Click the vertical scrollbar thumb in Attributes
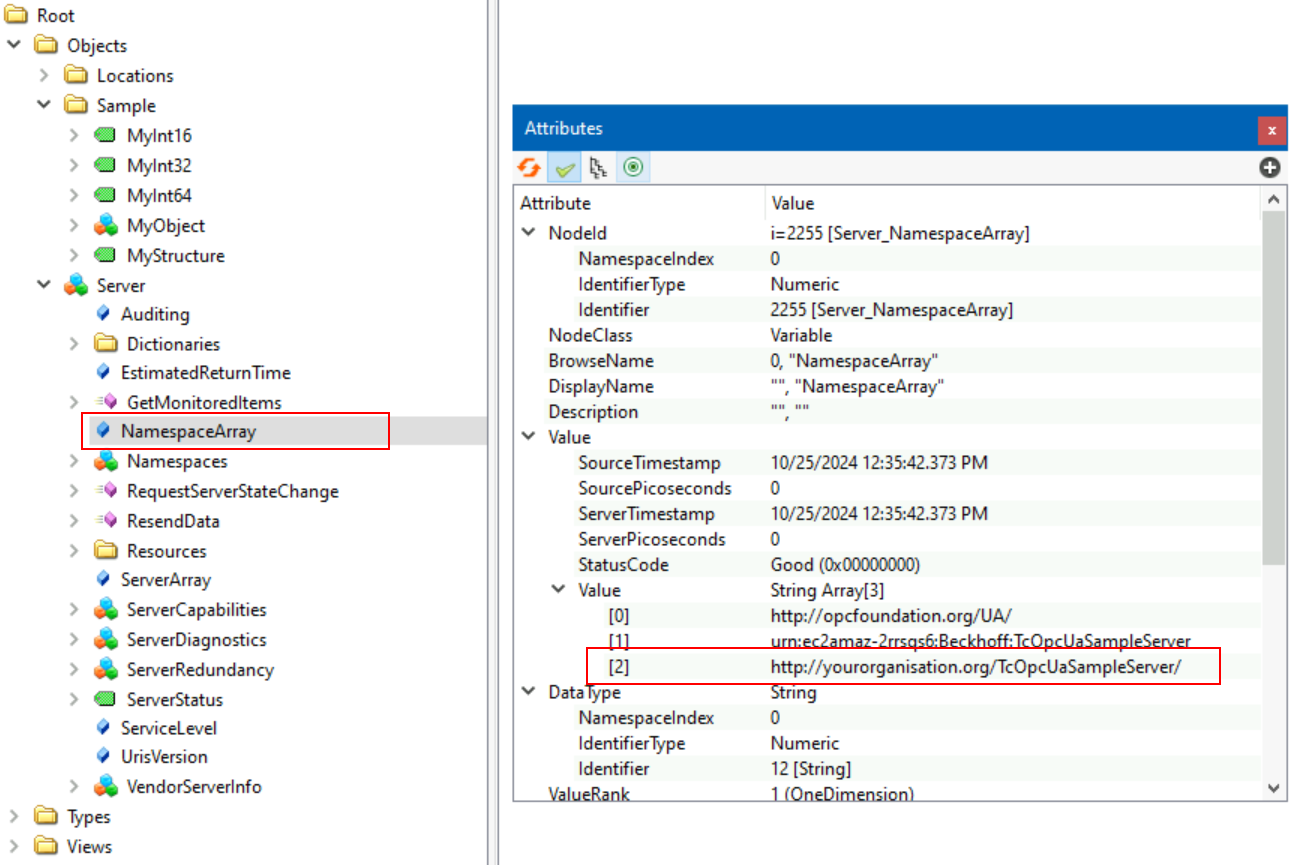 (x=1274, y=388)
